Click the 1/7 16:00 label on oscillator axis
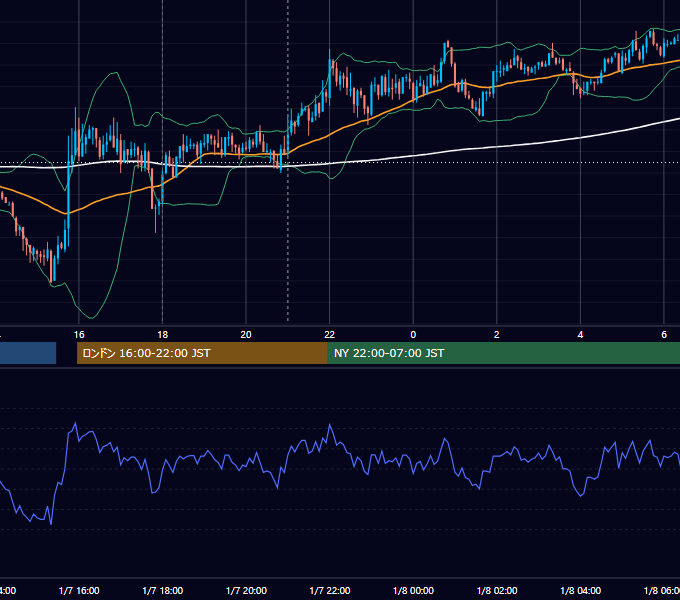This screenshot has width=680, height=600. [79, 591]
